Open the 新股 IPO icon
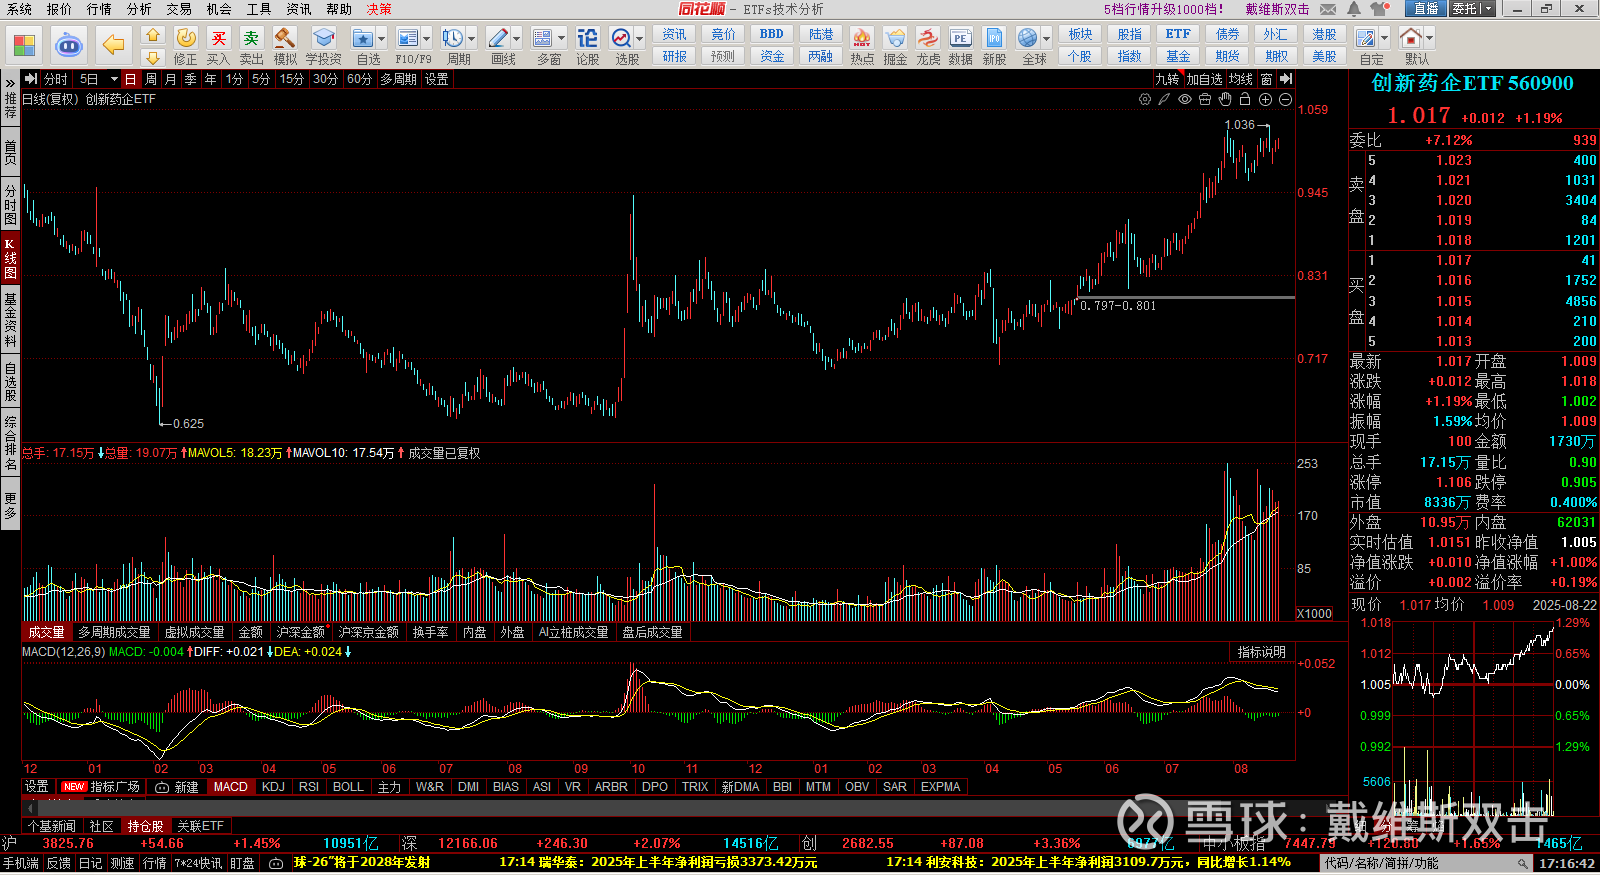This screenshot has height=875, width=1600. (994, 38)
